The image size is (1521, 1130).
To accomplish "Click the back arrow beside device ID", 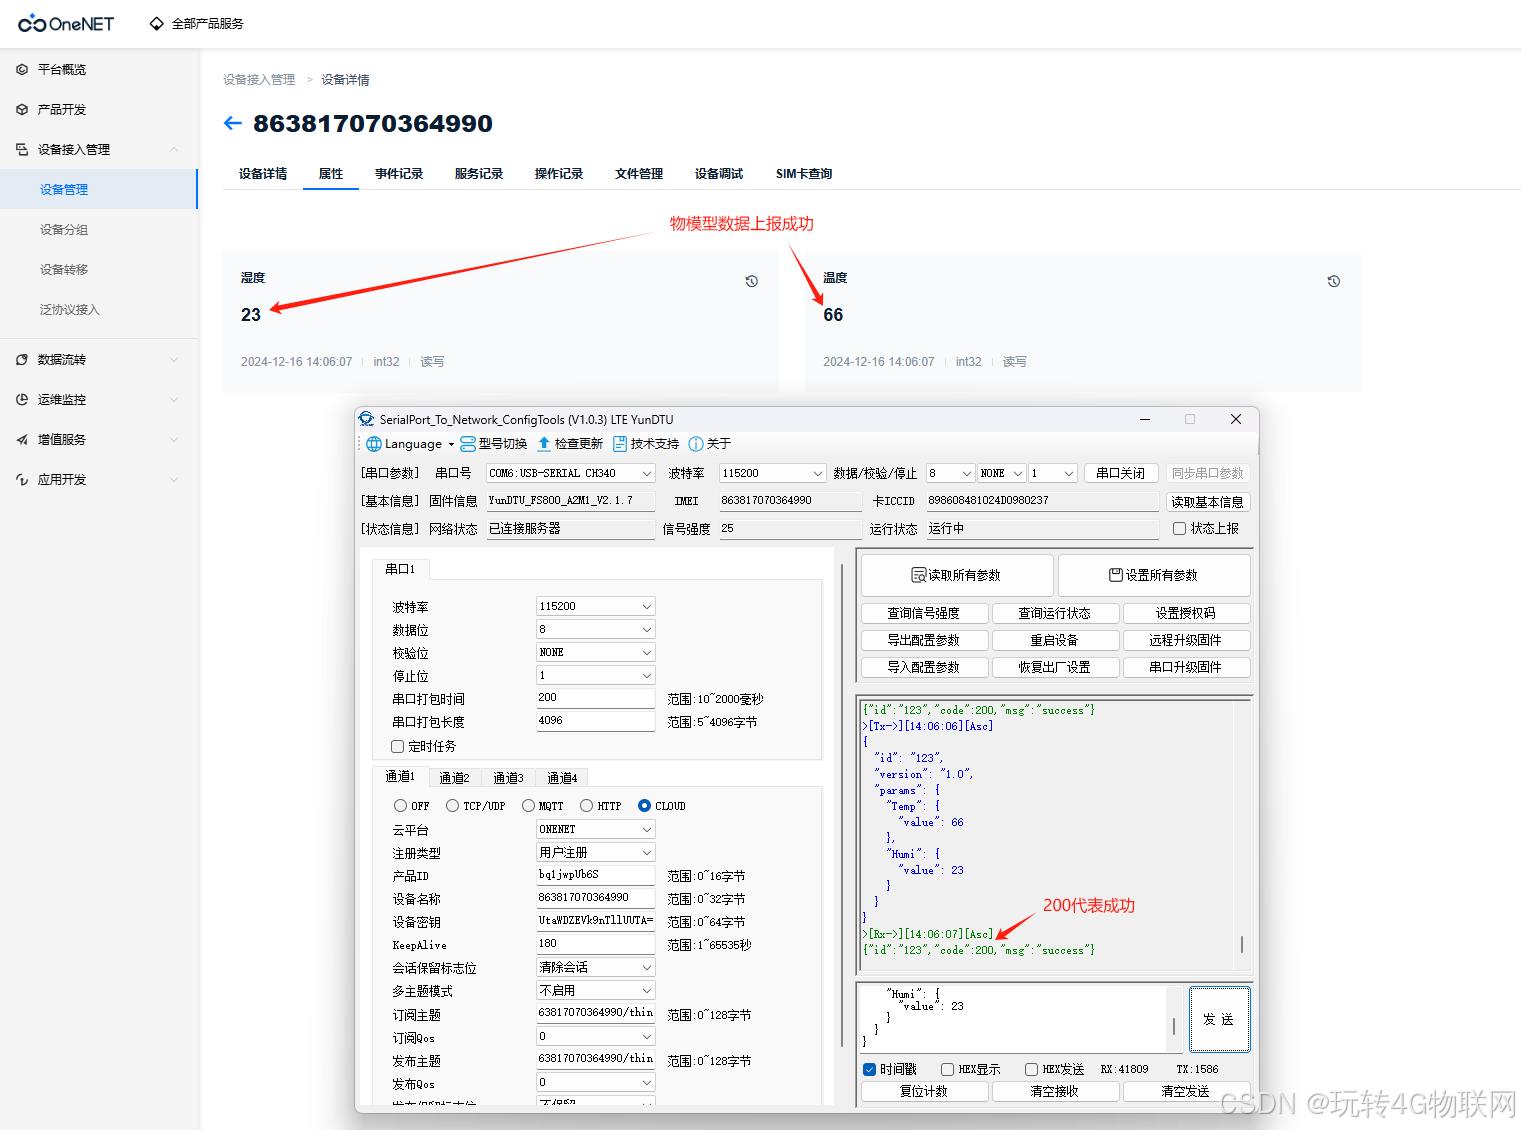I will pos(233,123).
